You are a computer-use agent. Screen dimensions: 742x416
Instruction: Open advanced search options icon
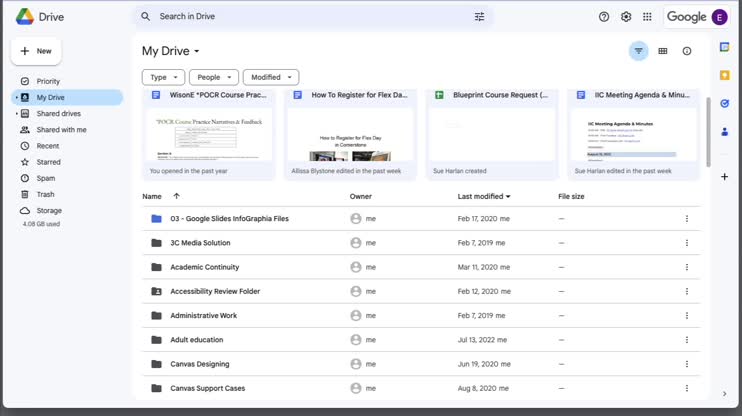click(479, 17)
